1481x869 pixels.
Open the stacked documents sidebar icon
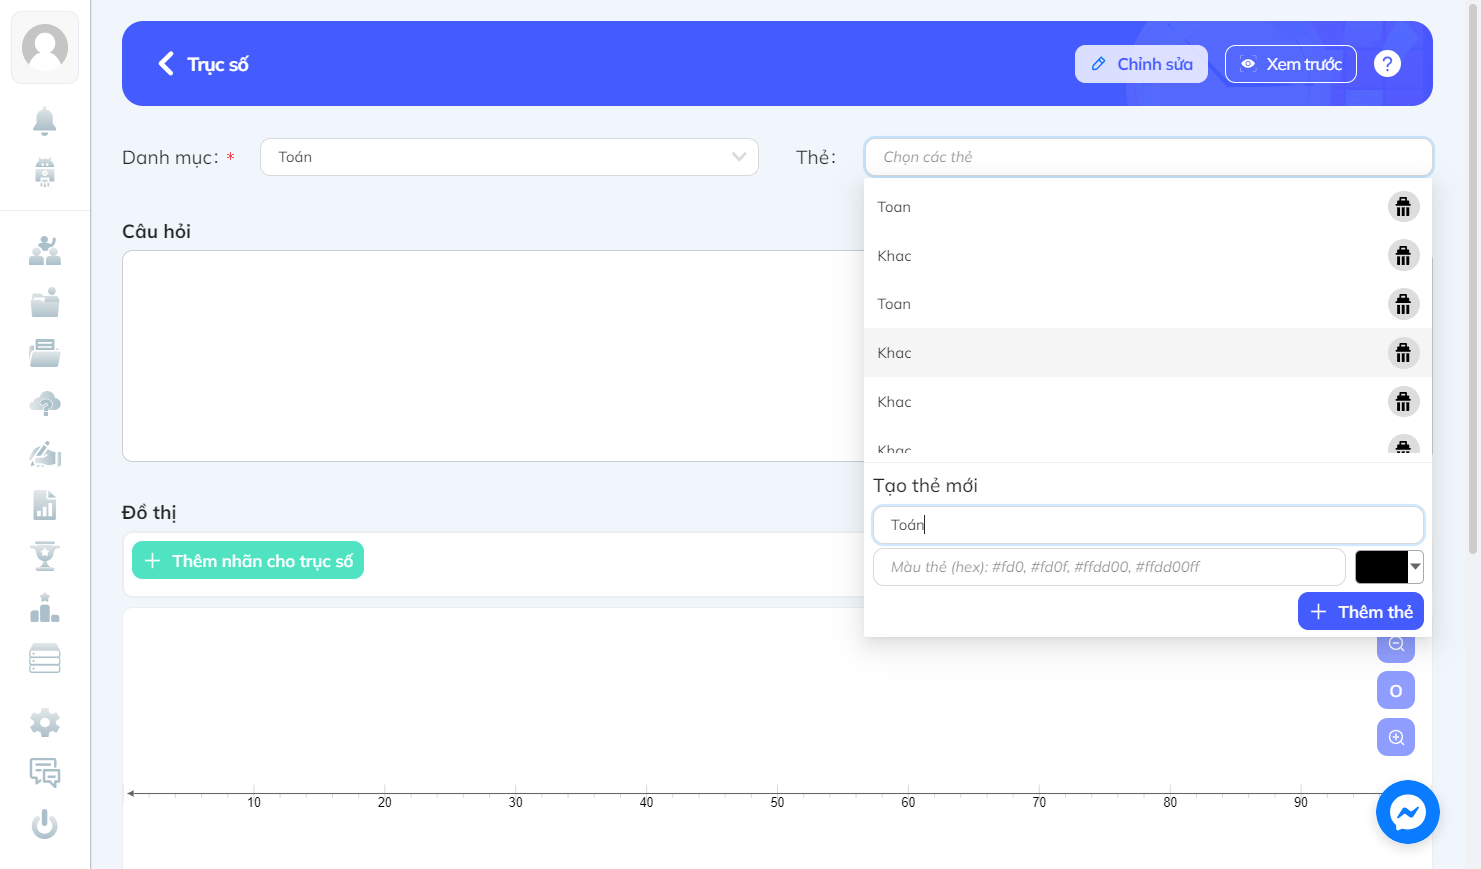[x=45, y=353]
